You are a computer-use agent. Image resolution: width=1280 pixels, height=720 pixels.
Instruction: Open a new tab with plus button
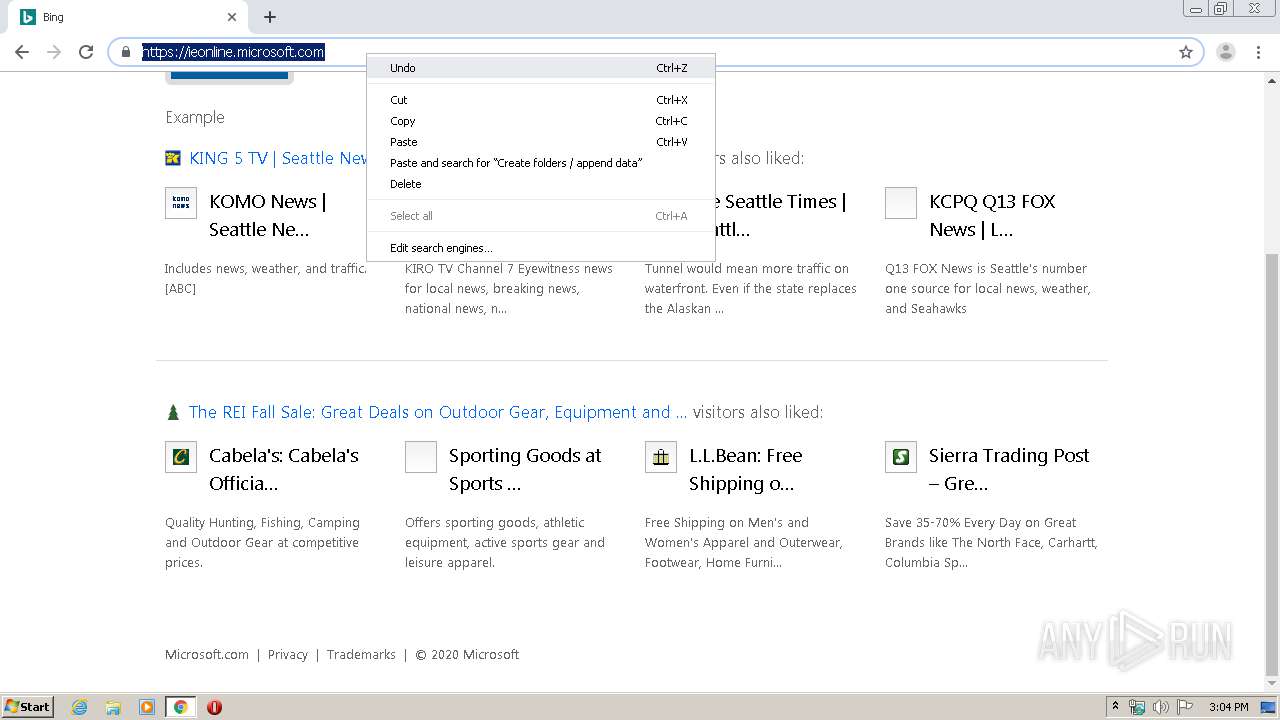click(270, 17)
